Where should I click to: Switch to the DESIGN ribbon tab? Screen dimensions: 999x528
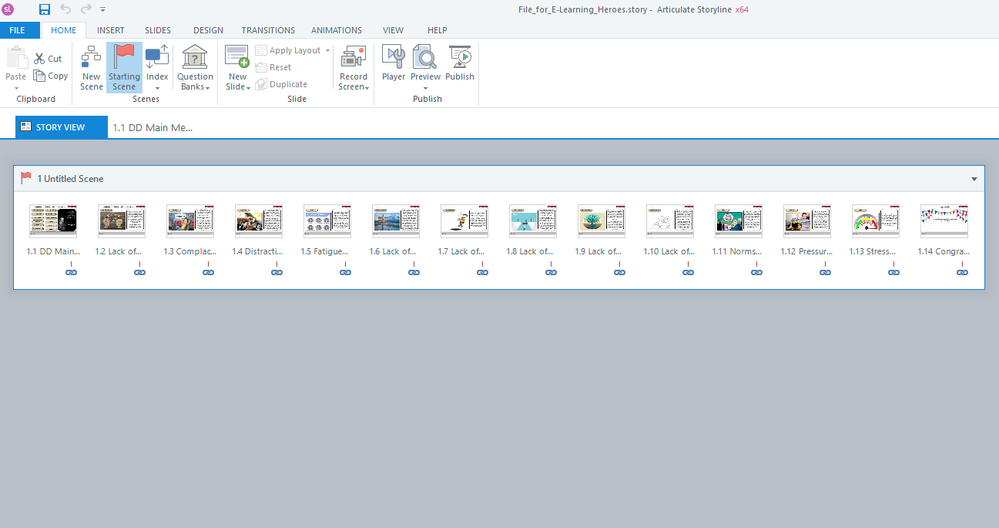tap(208, 30)
